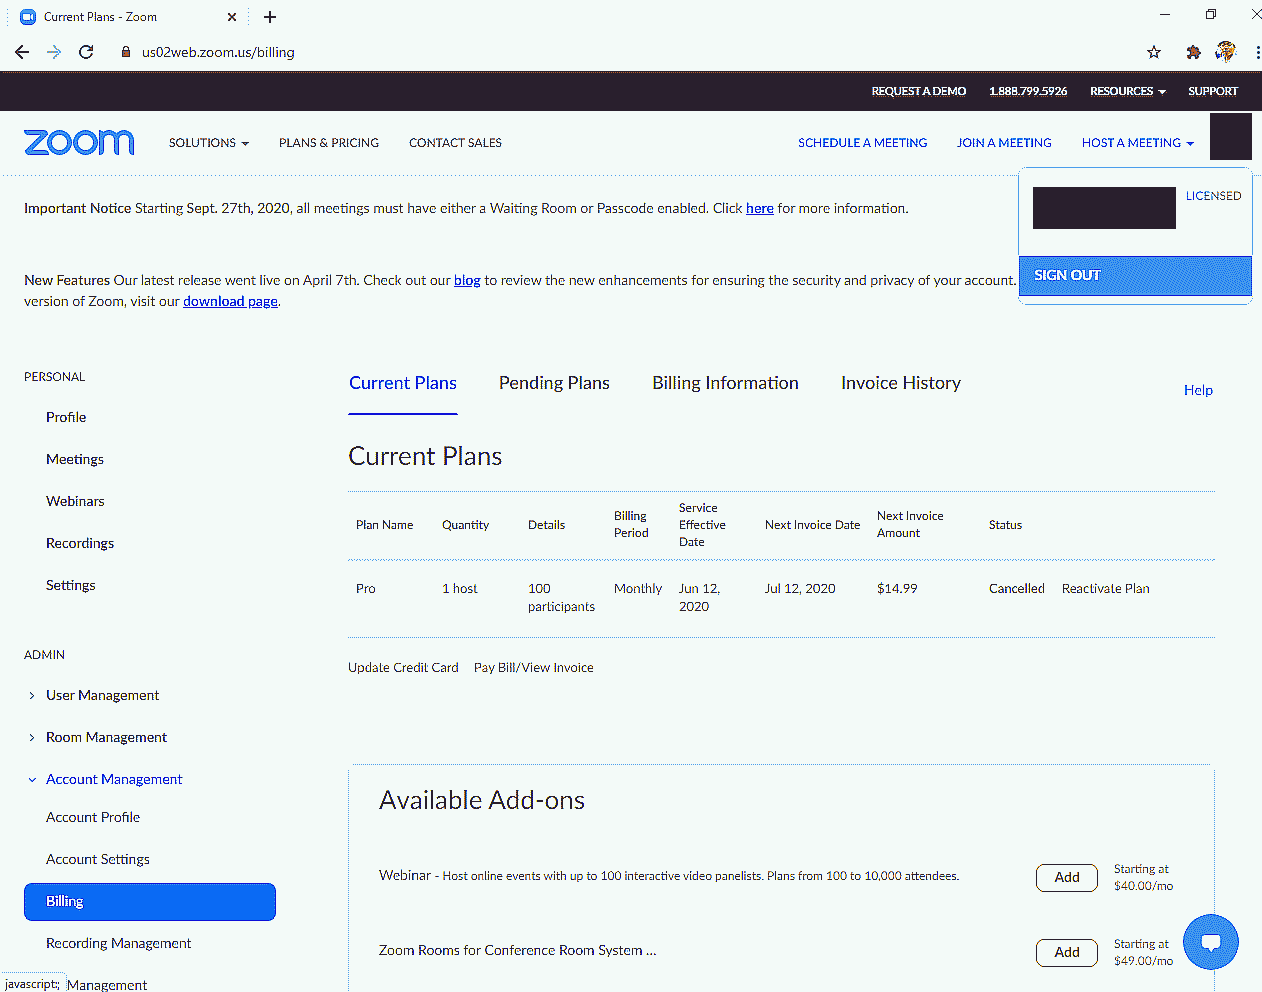Screen dimensions: 1262x992
Task: Bookmark this page with star icon
Action: coord(1154,52)
